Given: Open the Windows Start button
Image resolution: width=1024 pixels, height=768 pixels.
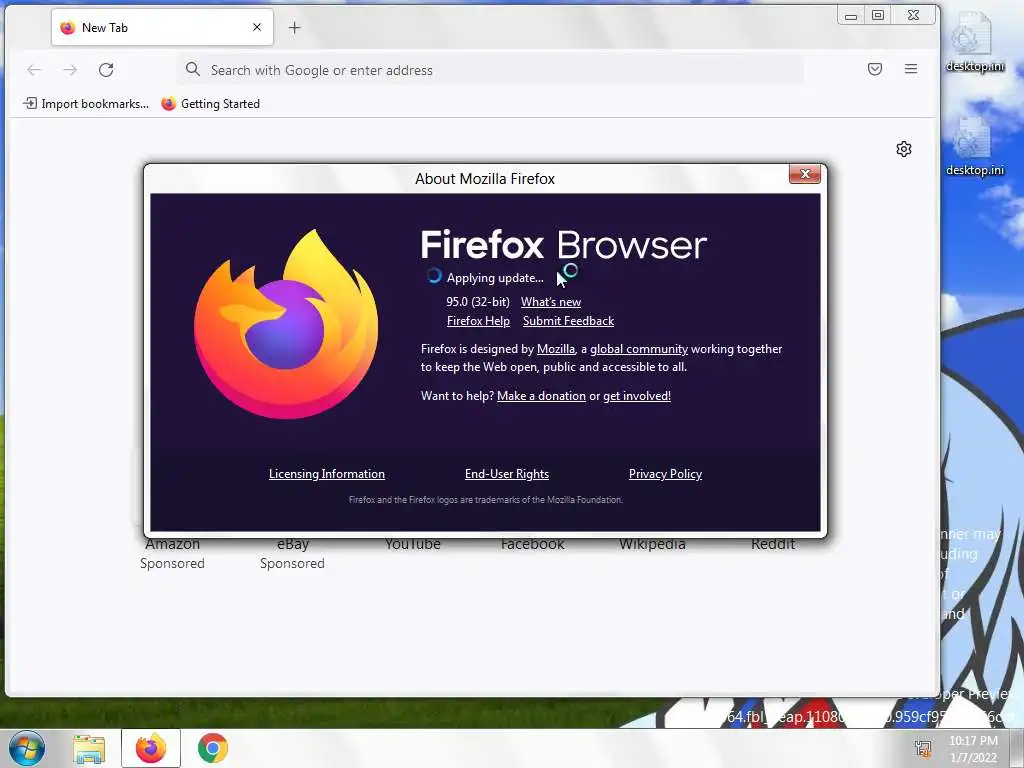Looking at the screenshot, I should (x=27, y=748).
